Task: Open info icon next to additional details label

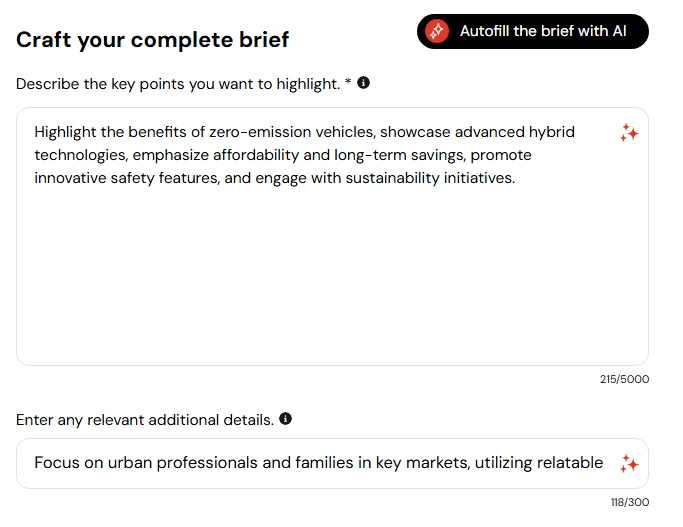Action: coord(285,419)
